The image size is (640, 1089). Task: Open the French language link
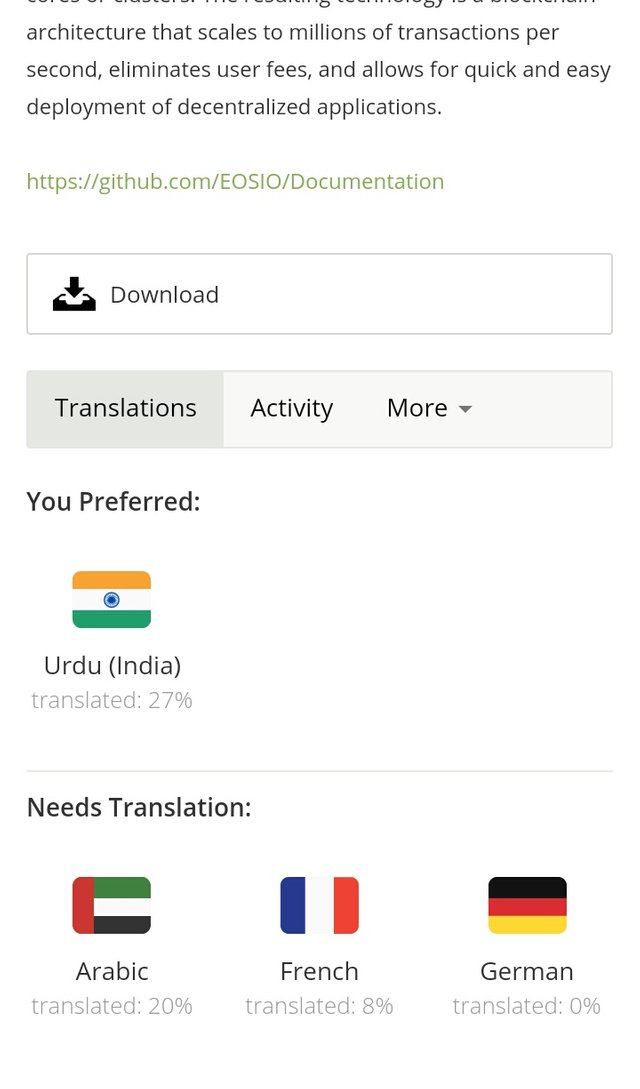click(319, 971)
